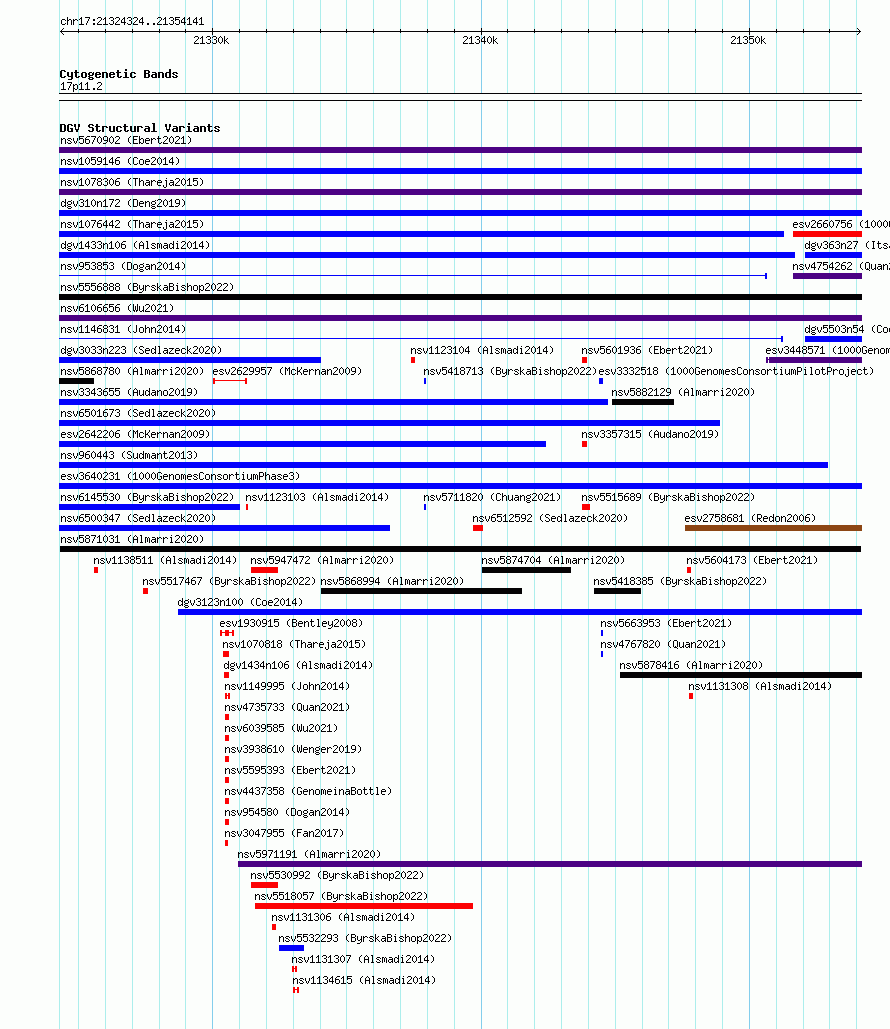
Task: Select nsv4735733 (Quan2021) variant label
Action: pos(287,707)
